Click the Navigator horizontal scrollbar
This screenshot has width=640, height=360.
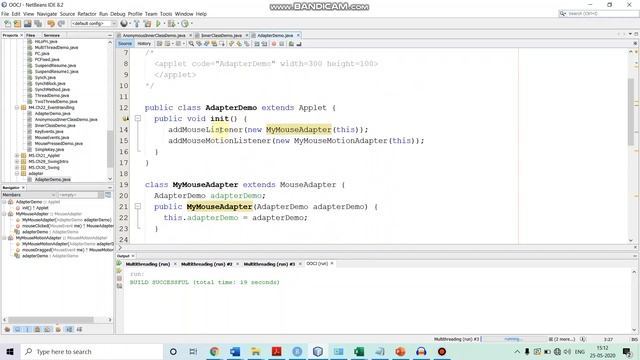tap(51, 320)
